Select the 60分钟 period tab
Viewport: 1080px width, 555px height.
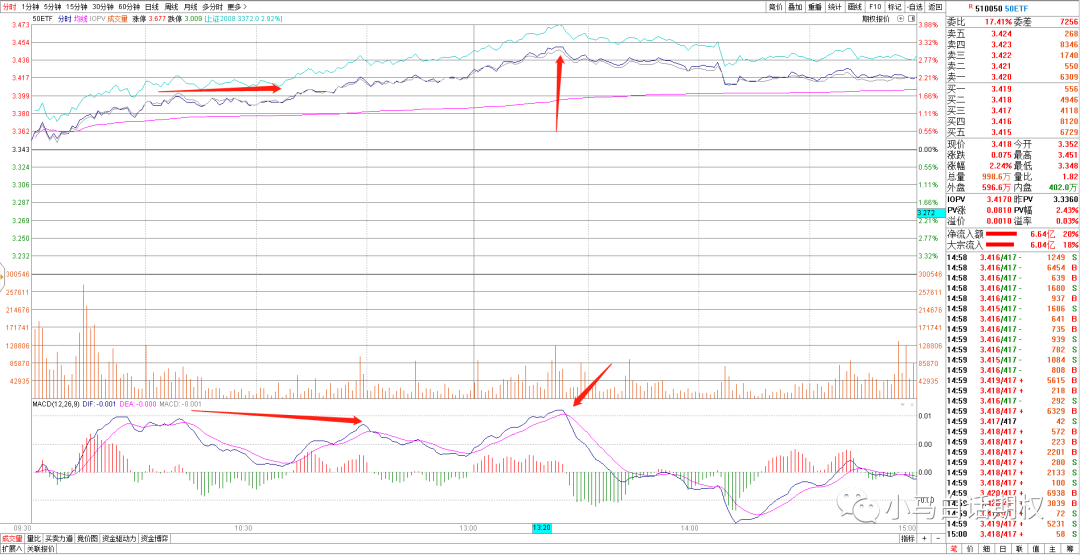(x=129, y=6)
